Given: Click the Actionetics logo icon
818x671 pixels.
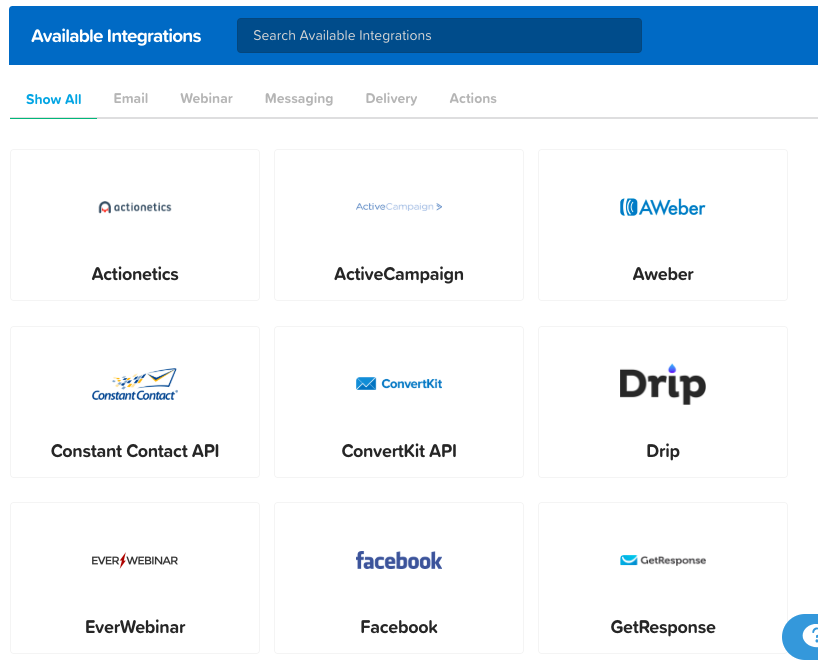Looking at the screenshot, I should pos(135,207).
